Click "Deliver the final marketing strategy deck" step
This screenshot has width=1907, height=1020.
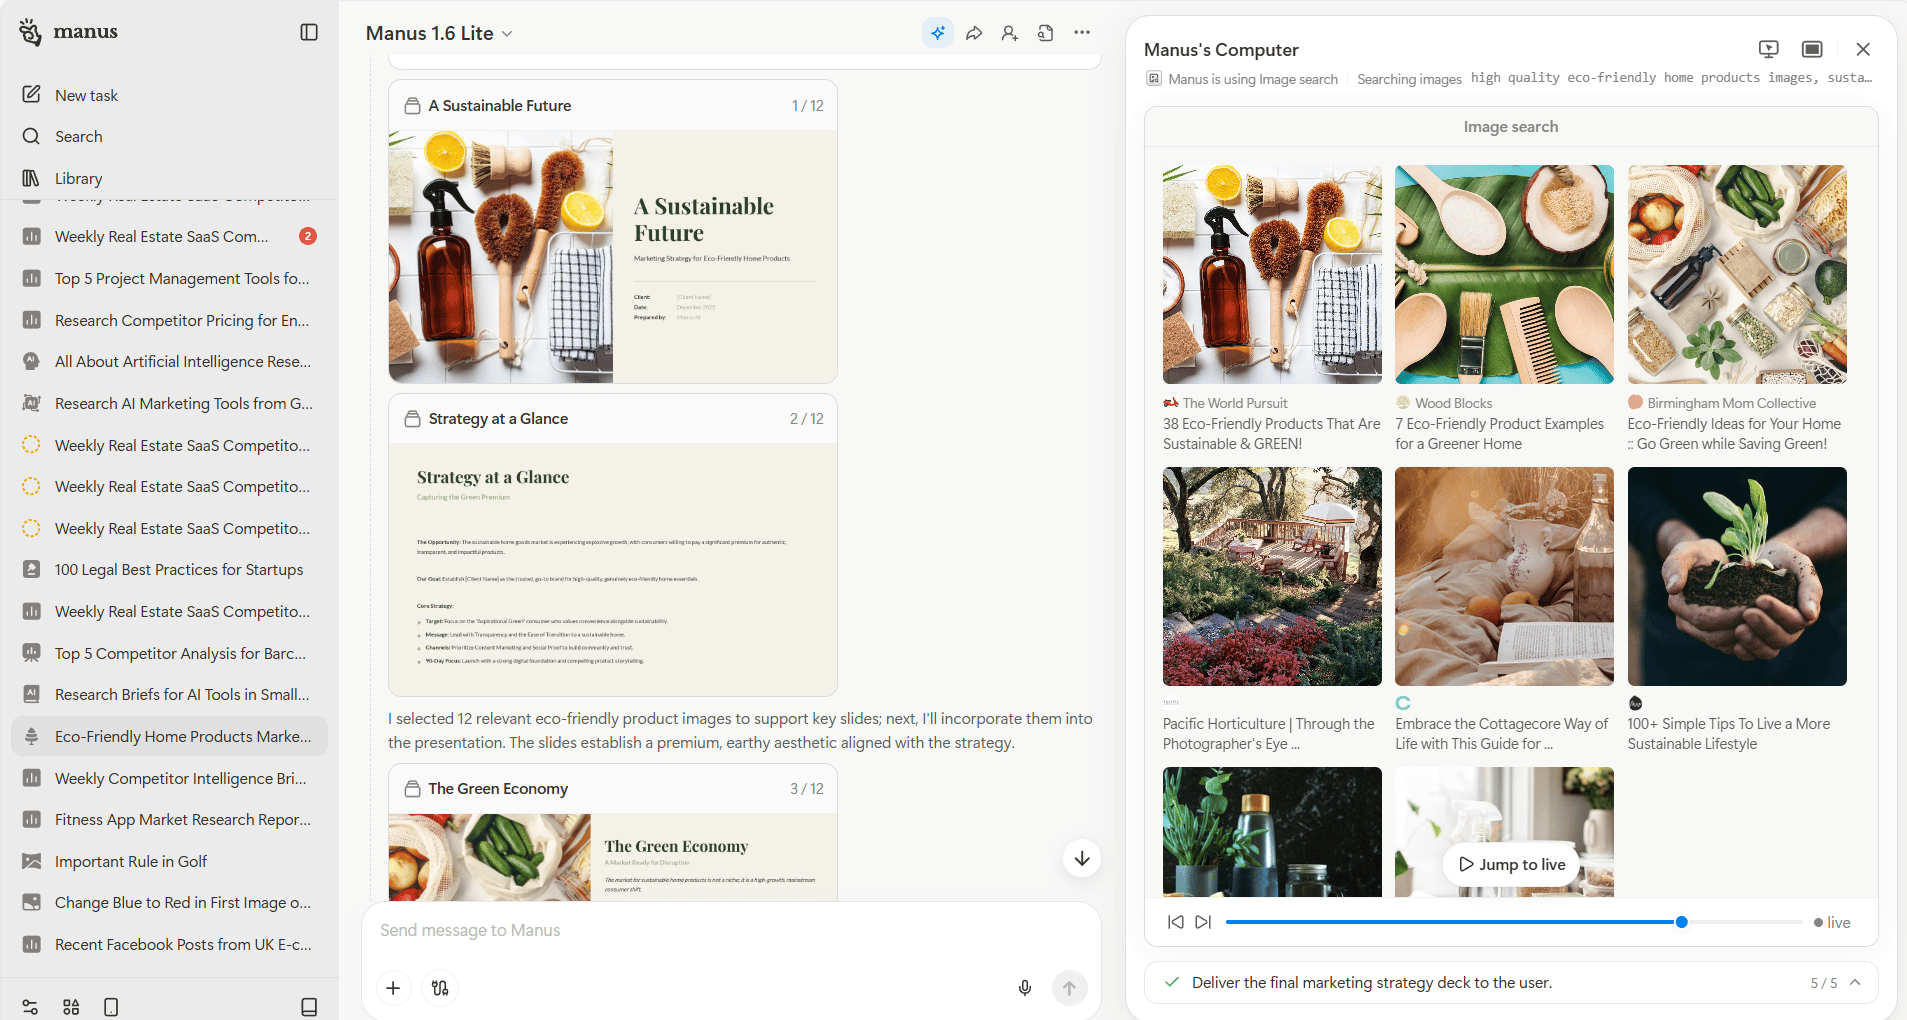coord(1372,983)
